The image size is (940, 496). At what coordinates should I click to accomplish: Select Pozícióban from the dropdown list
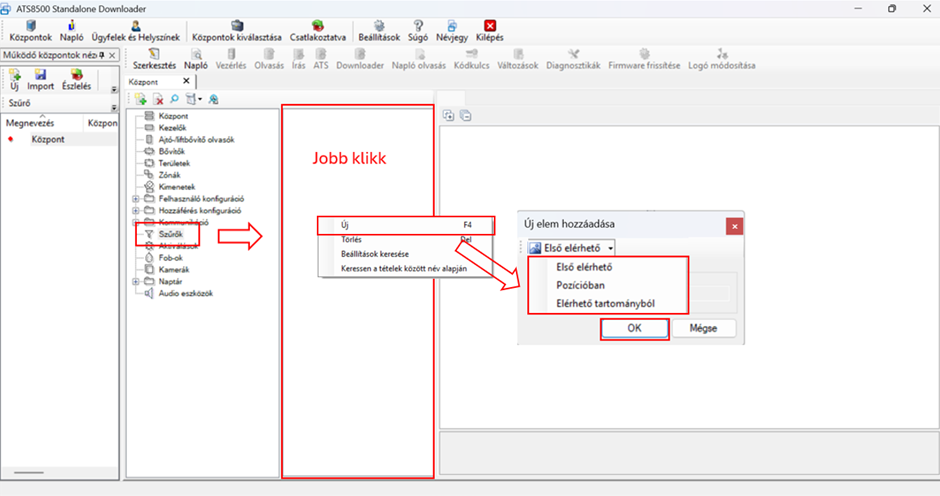point(581,285)
